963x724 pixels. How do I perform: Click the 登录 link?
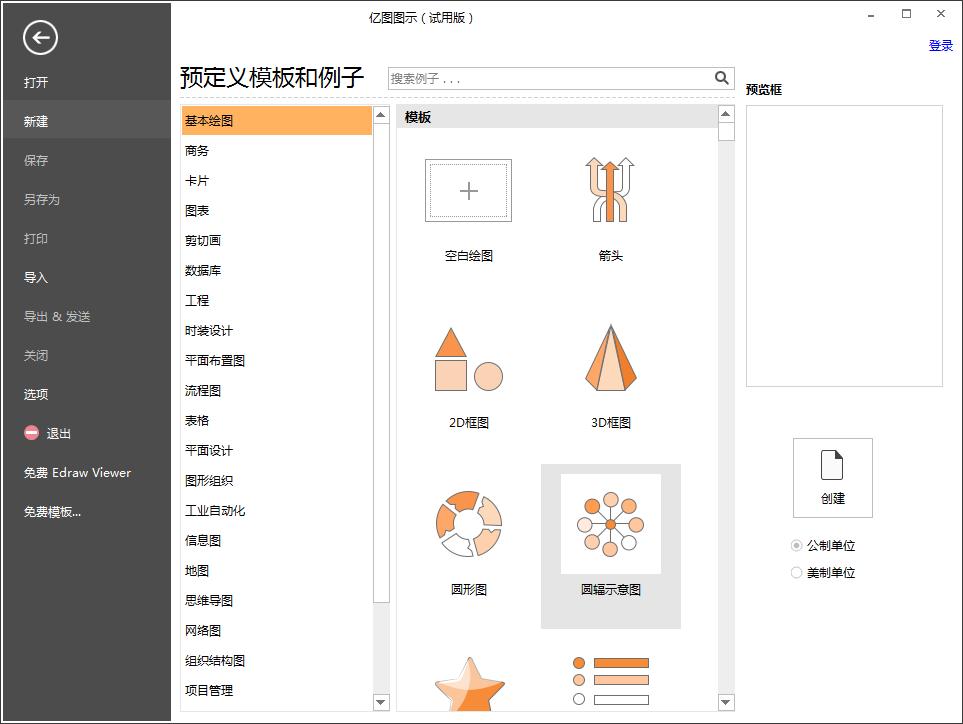[940, 46]
